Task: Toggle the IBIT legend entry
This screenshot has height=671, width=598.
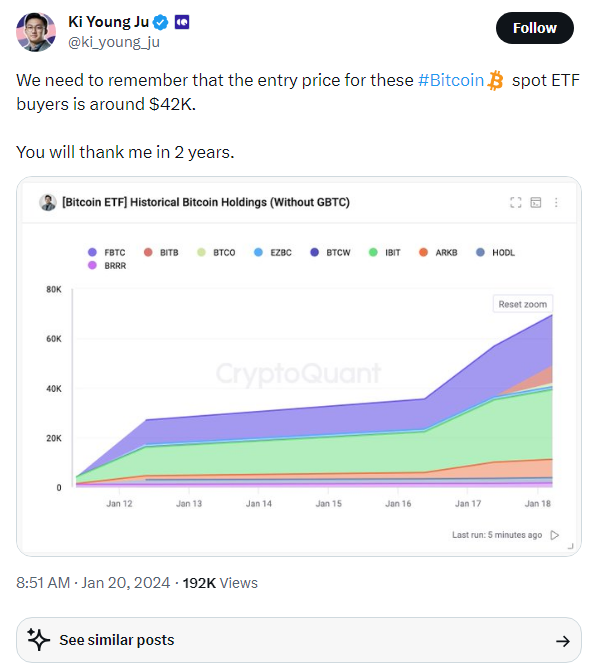Action: tap(384, 252)
